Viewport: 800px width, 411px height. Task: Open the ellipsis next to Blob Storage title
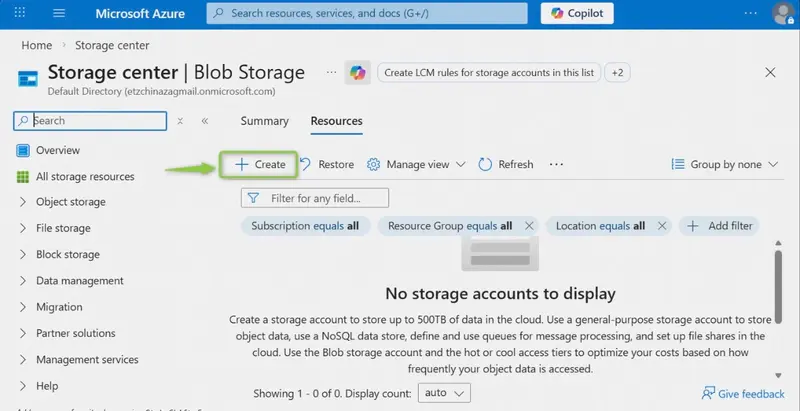pyautogui.click(x=332, y=72)
